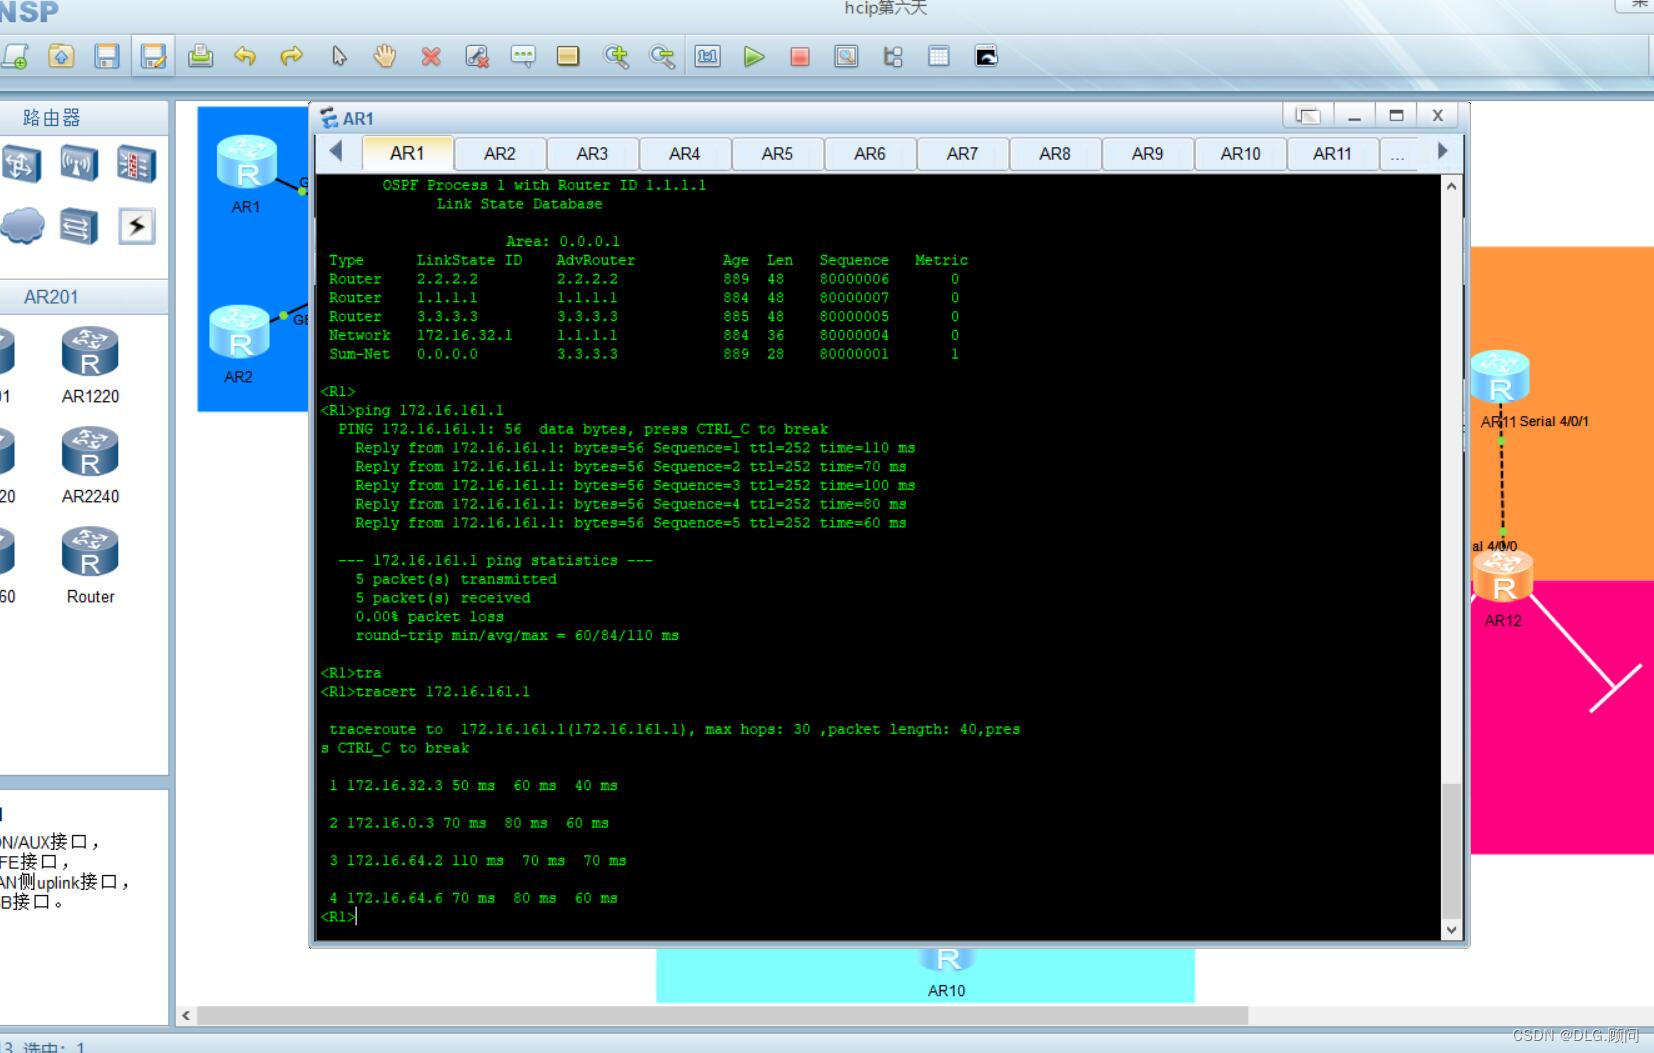The height and width of the screenshot is (1053, 1654).
Task: Switch to the AR1 terminal tab
Action: tap(407, 153)
